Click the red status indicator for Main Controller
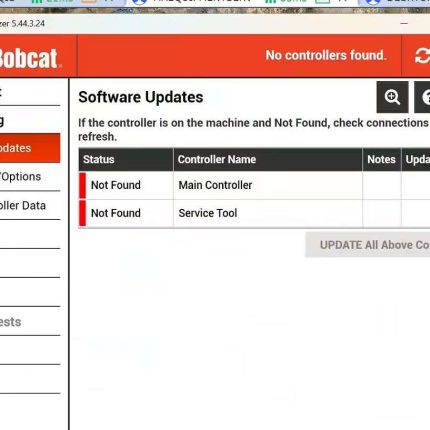 (82, 185)
